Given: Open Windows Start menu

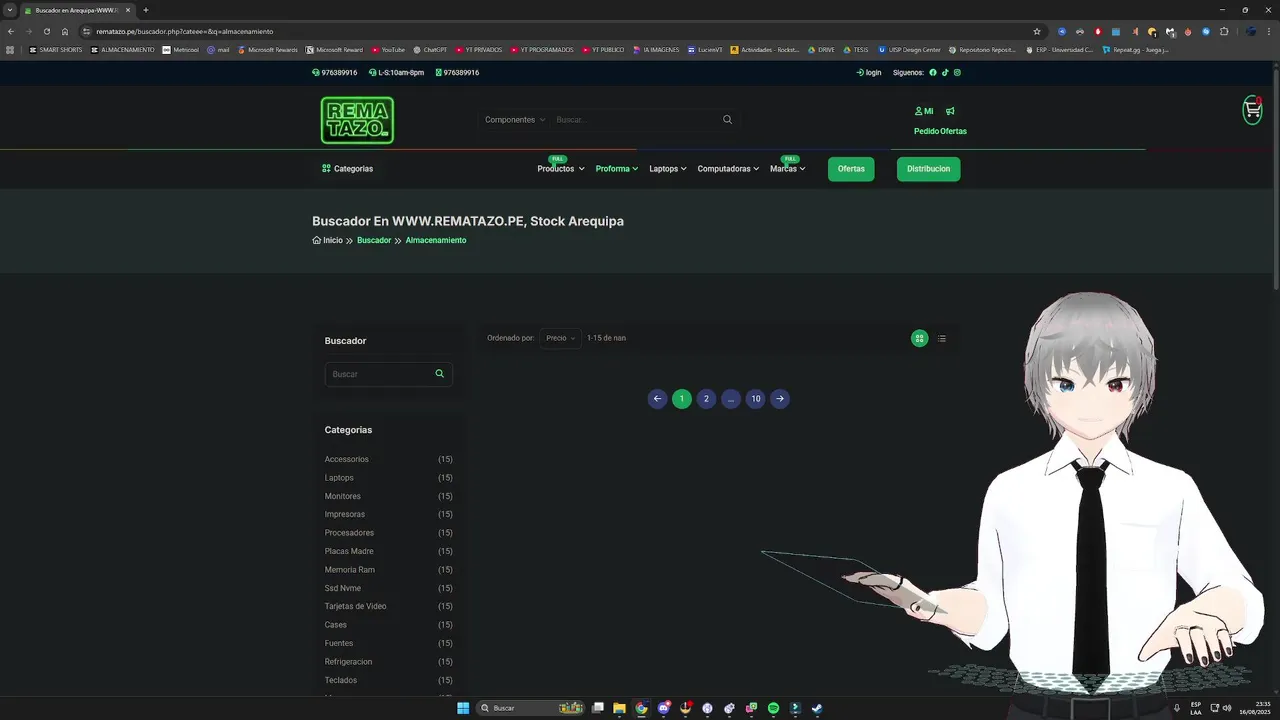Looking at the screenshot, I should [x=463, y=708].
